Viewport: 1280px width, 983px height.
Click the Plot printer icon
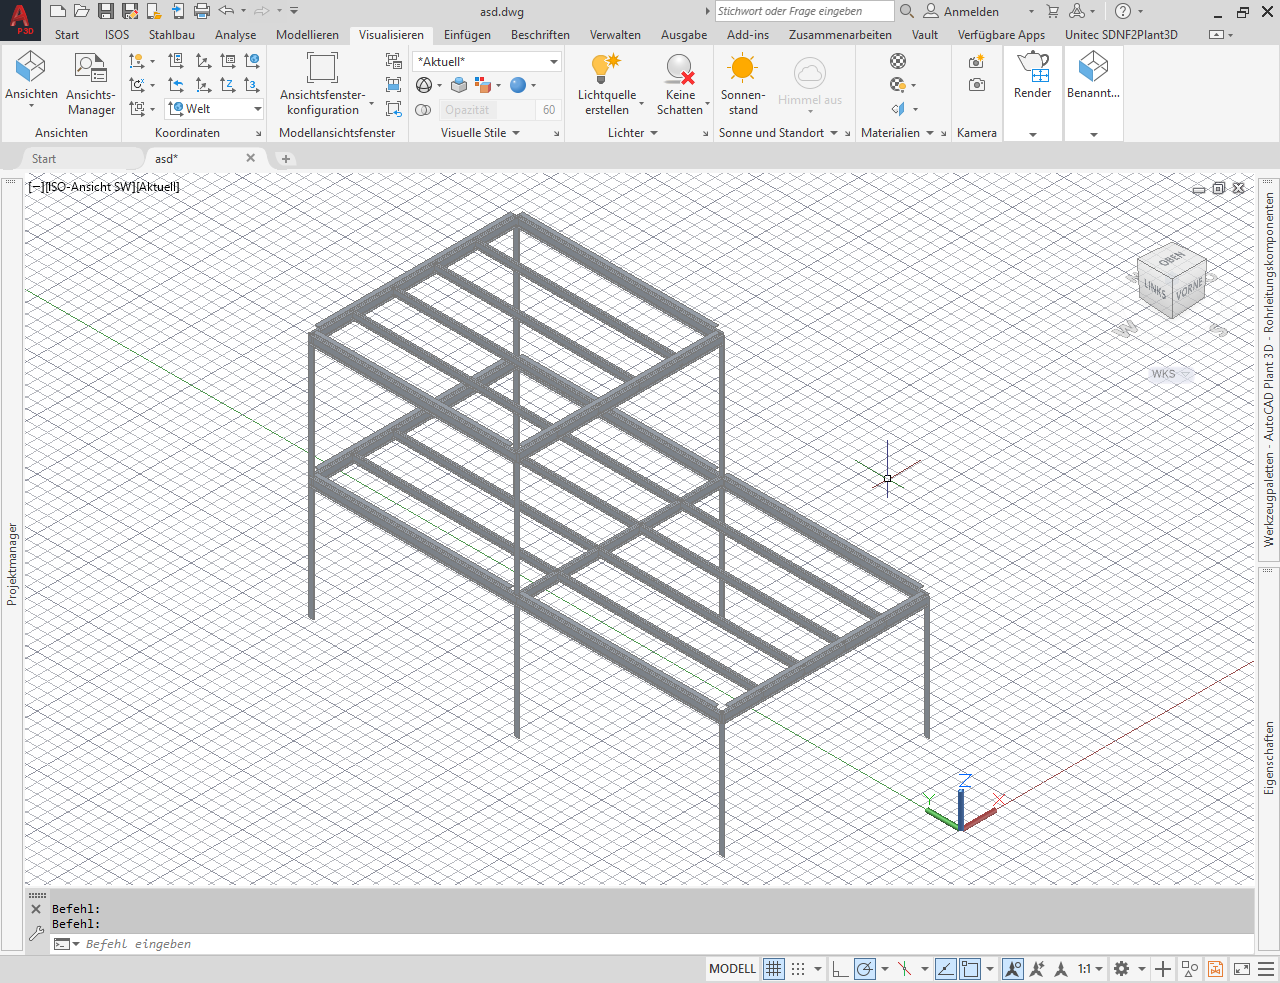click(202, 11)
